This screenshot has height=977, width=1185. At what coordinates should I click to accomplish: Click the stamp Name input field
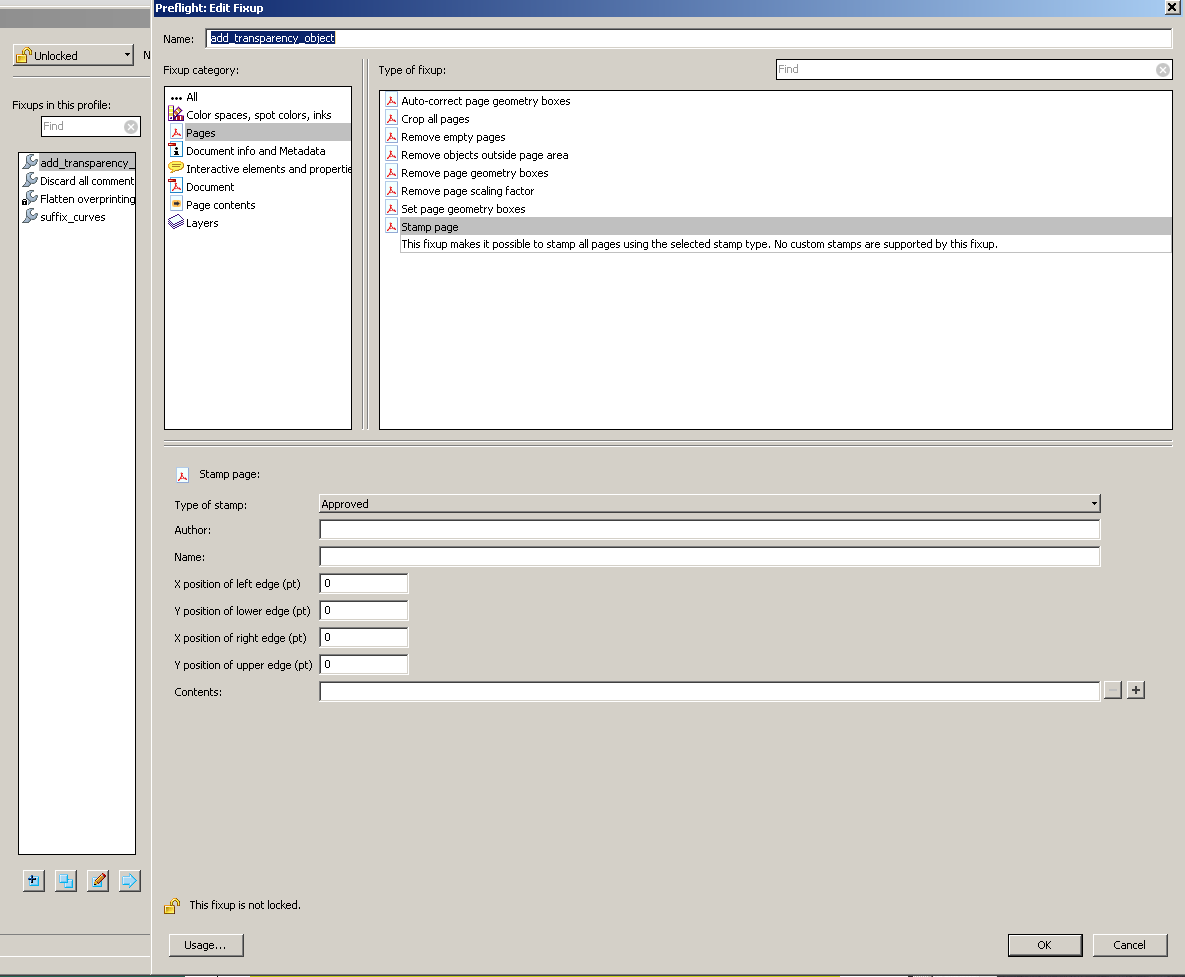click(710, 557)
